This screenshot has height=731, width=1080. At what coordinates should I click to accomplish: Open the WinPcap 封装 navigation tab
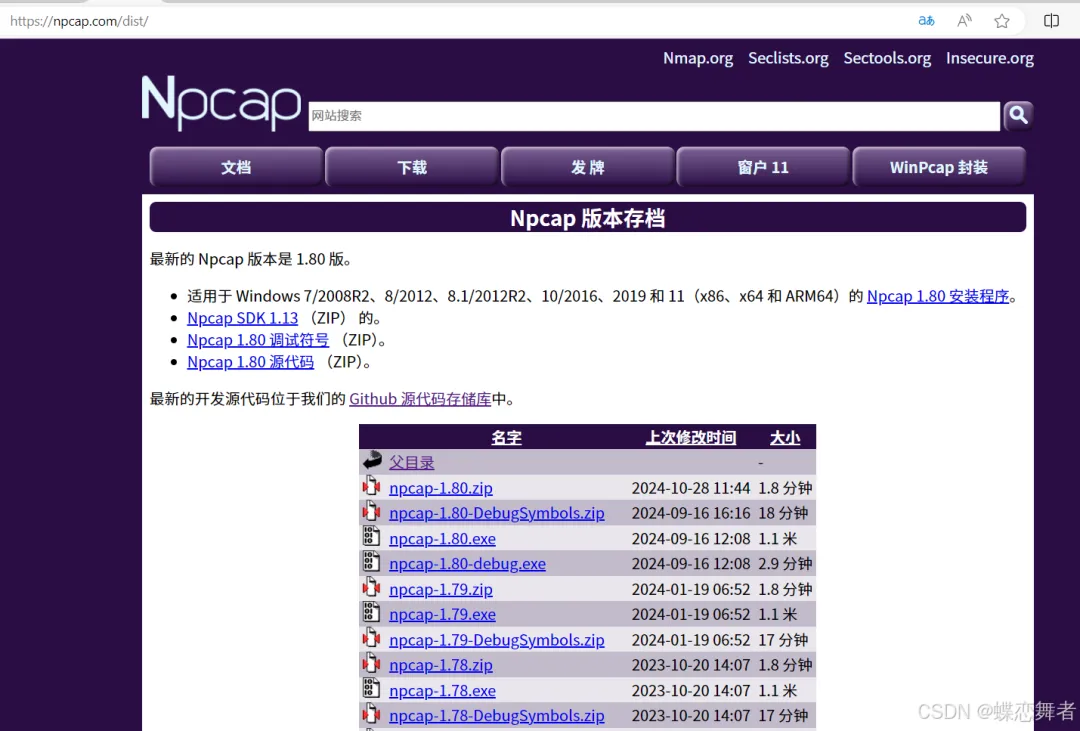pyautogui.click(x=939, y=167)
